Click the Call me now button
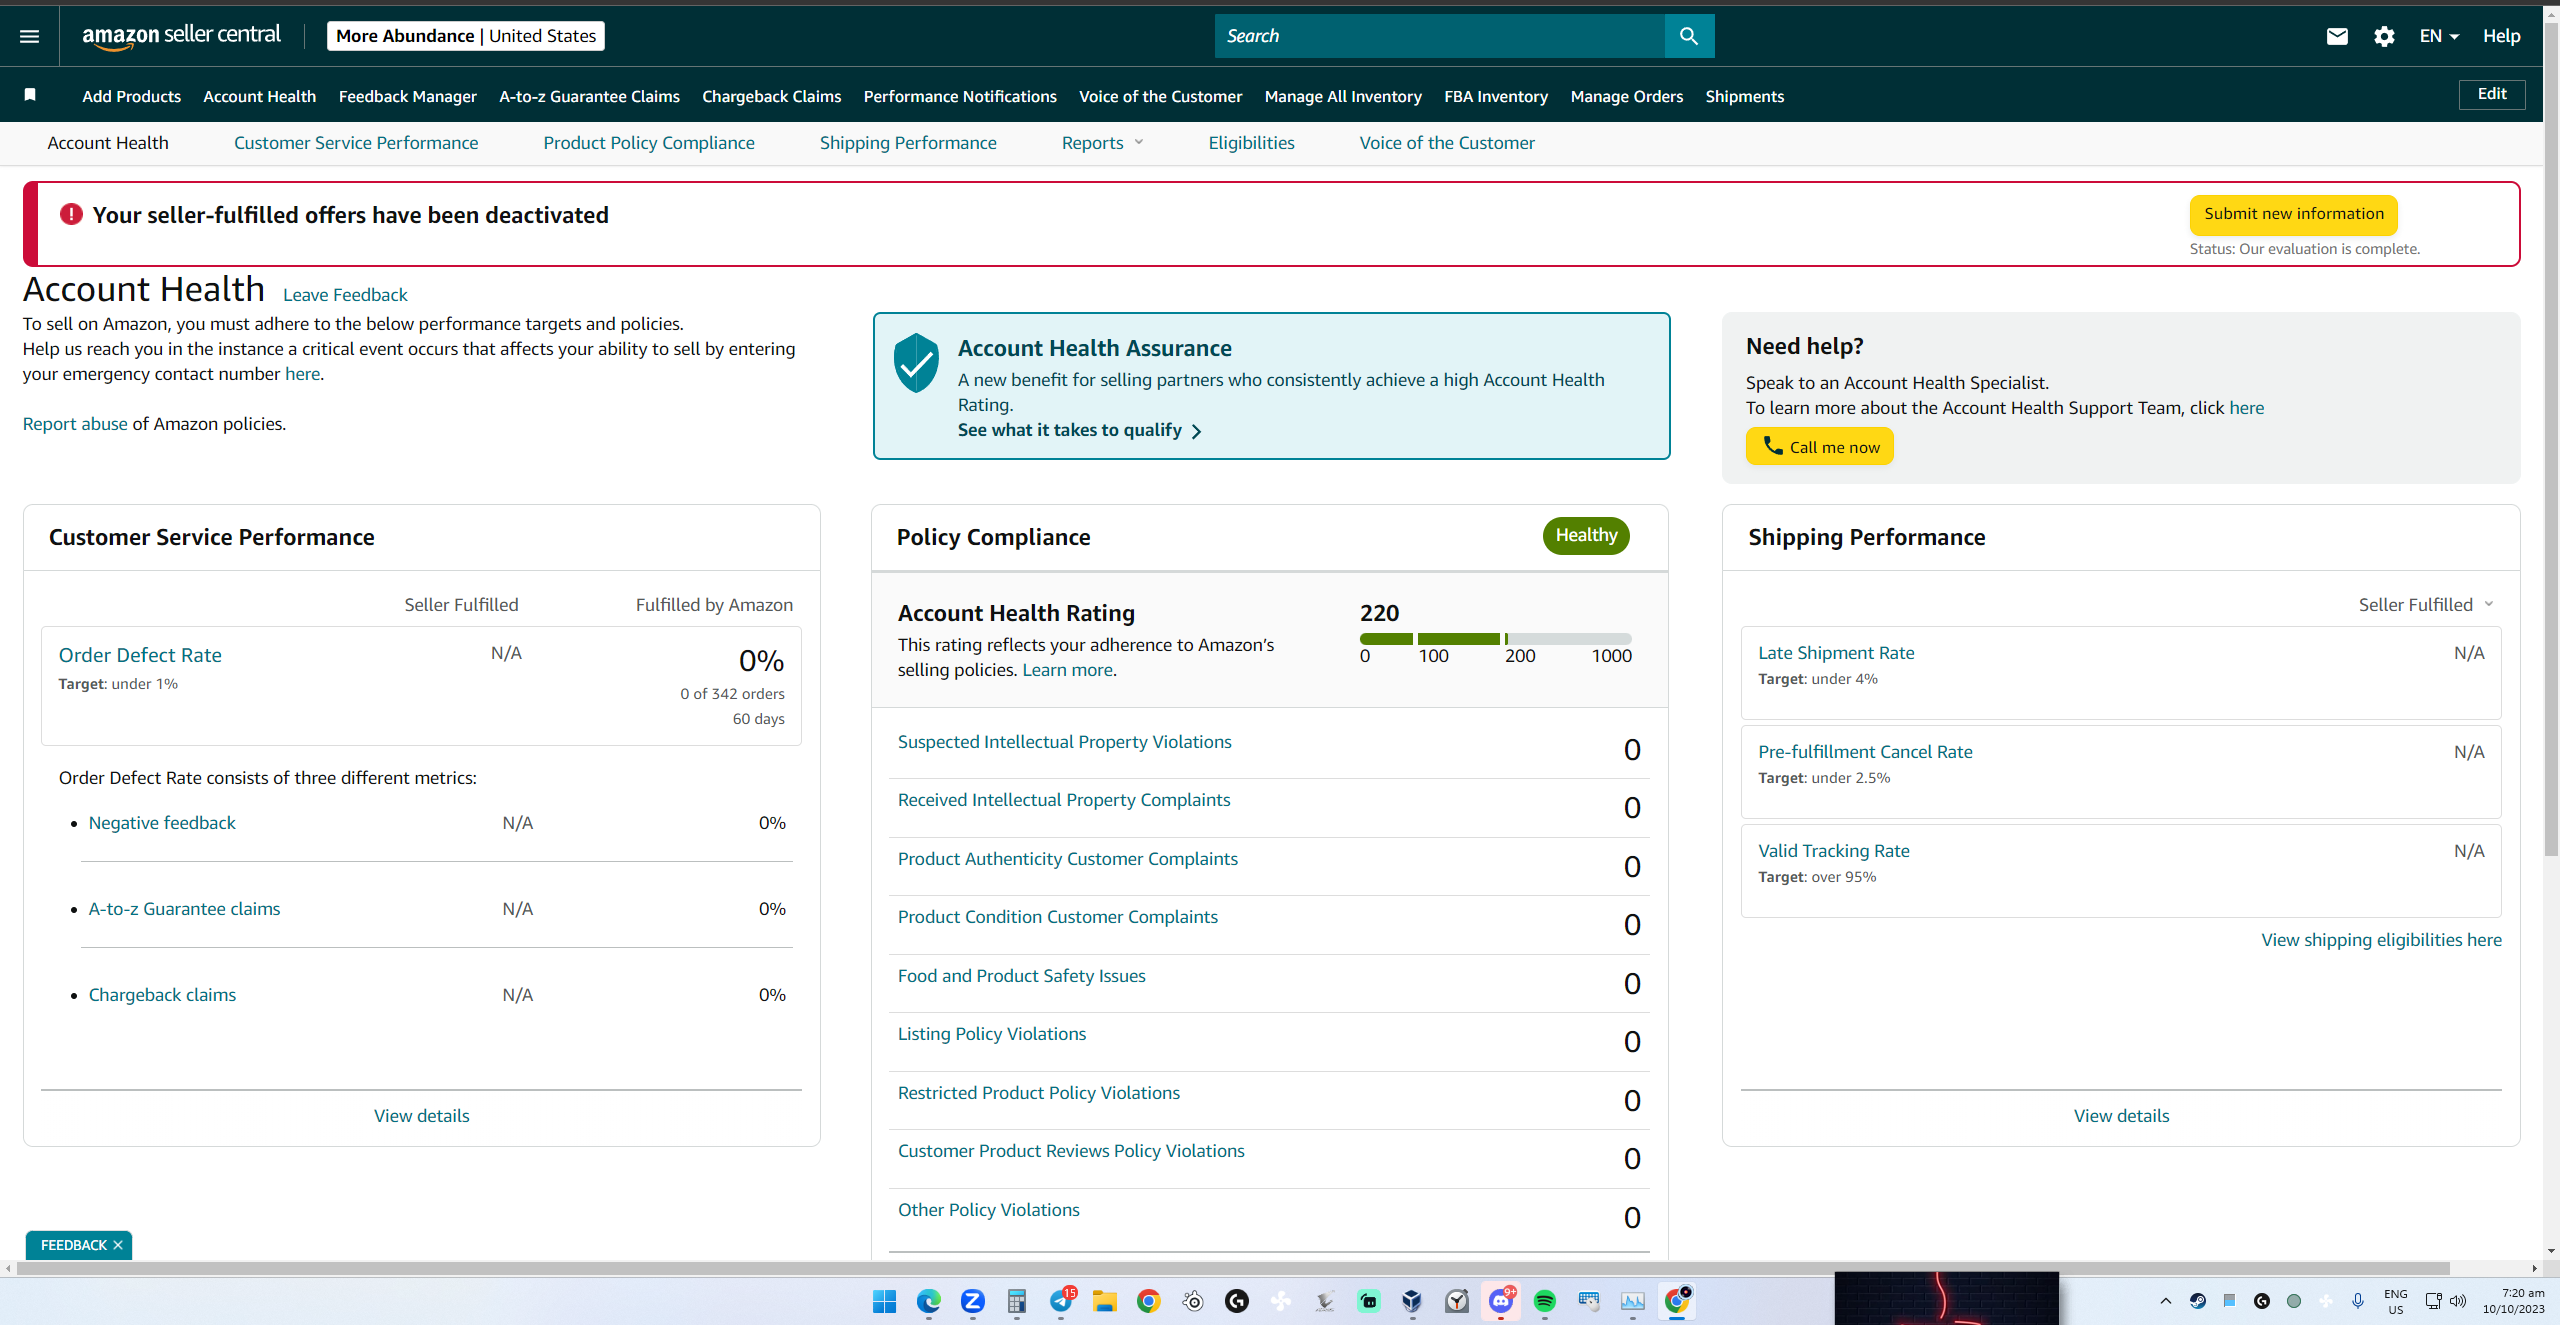 coord(1820,446)
